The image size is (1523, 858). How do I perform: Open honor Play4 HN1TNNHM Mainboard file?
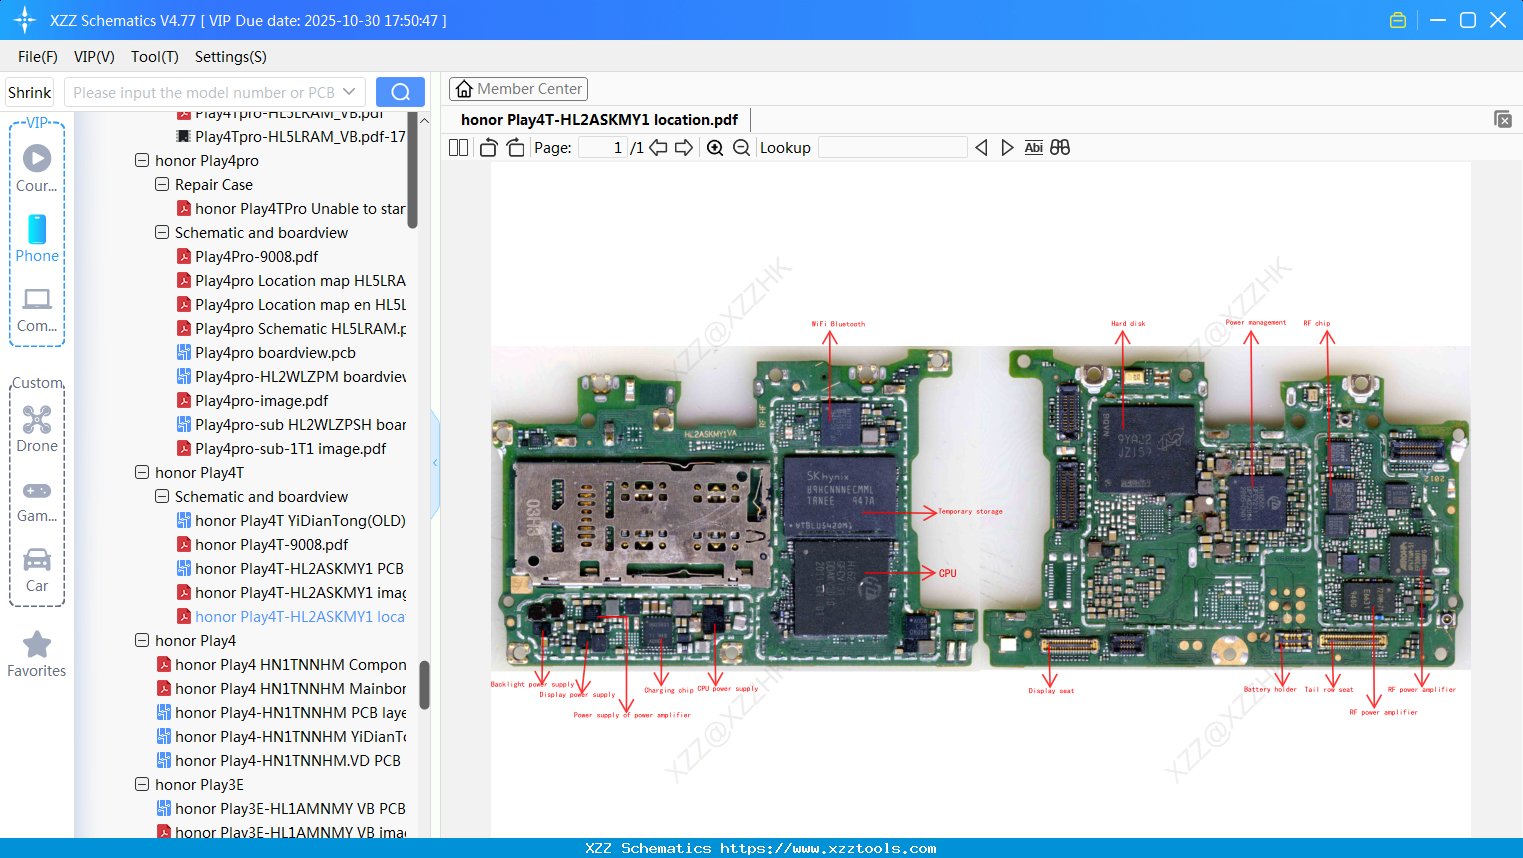281,688
